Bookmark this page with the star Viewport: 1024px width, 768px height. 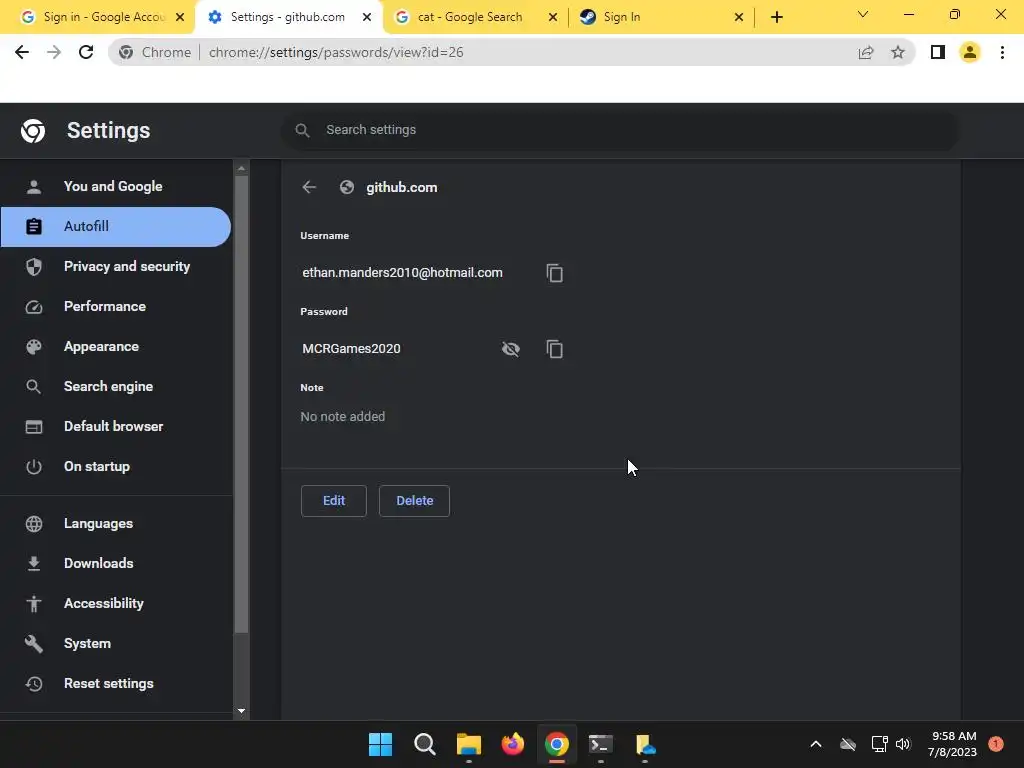(898, 52)
